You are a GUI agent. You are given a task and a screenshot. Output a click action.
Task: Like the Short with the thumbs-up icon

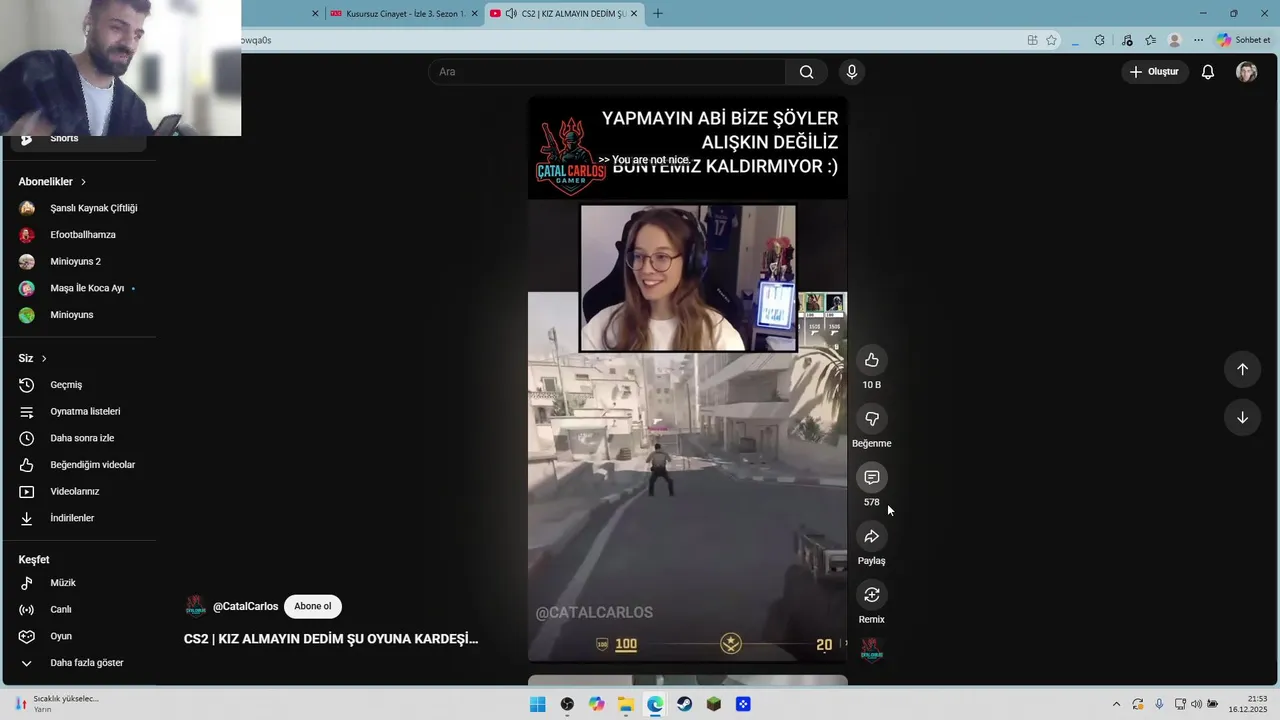coord(872,360)
